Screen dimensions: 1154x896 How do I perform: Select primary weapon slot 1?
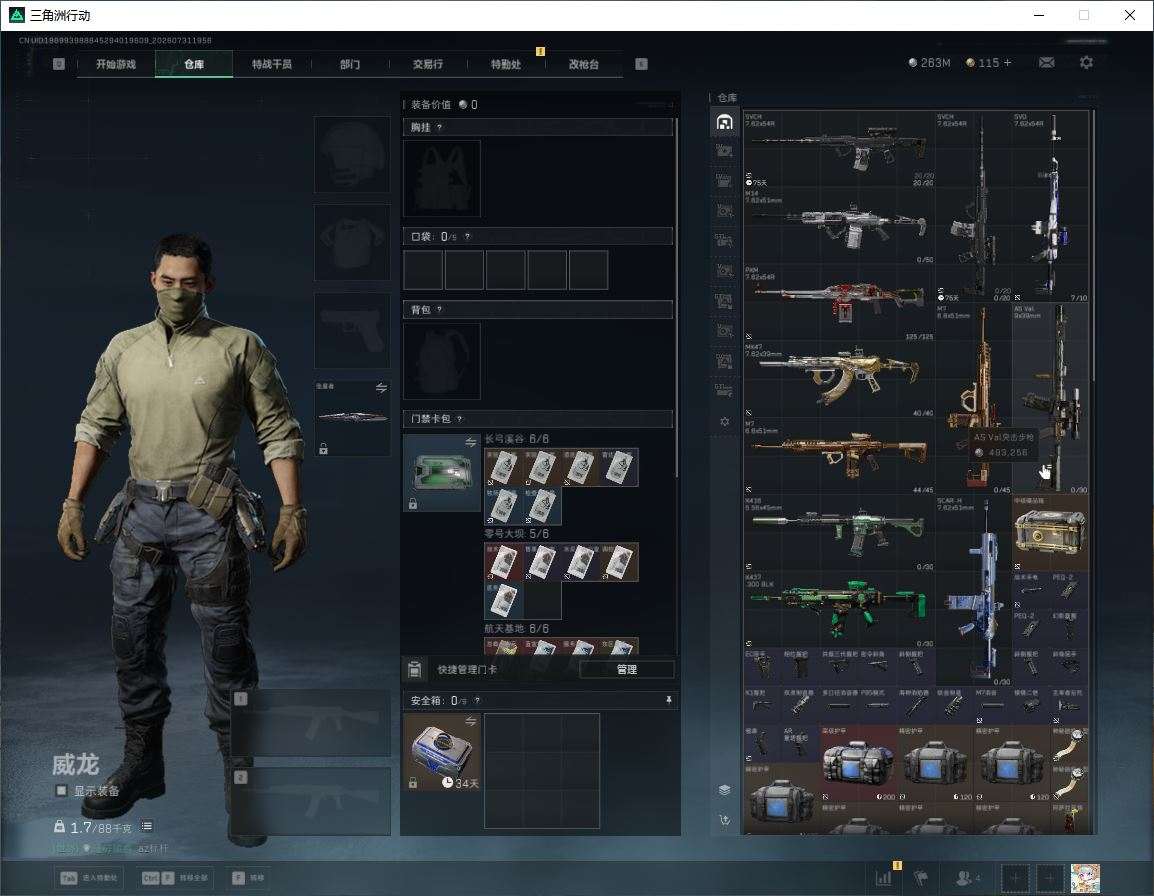311,722
